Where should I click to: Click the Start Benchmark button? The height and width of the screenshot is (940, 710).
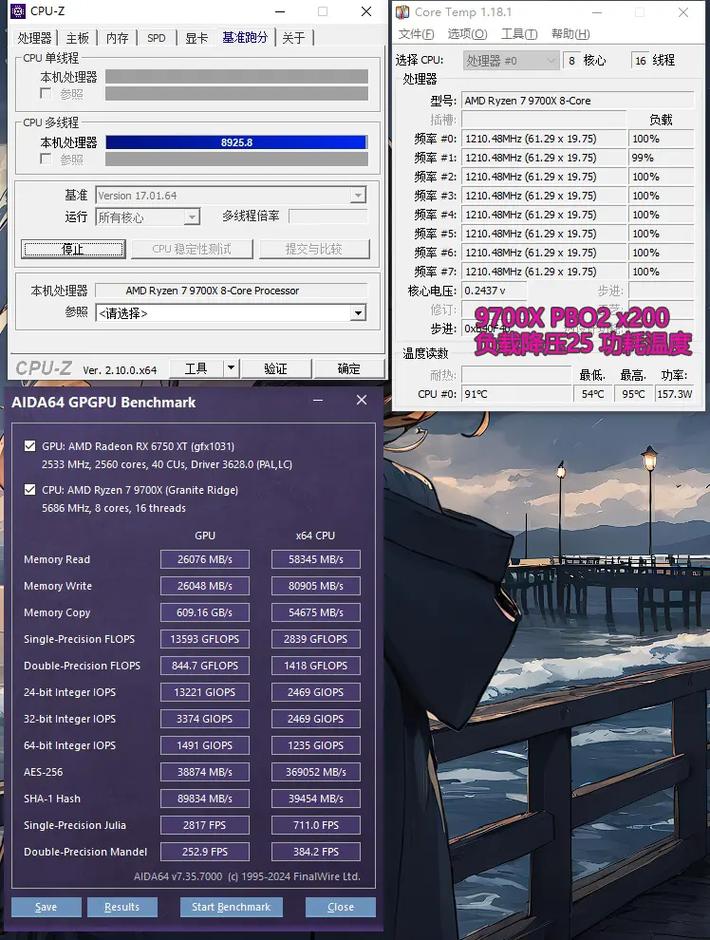coord(231,907)
